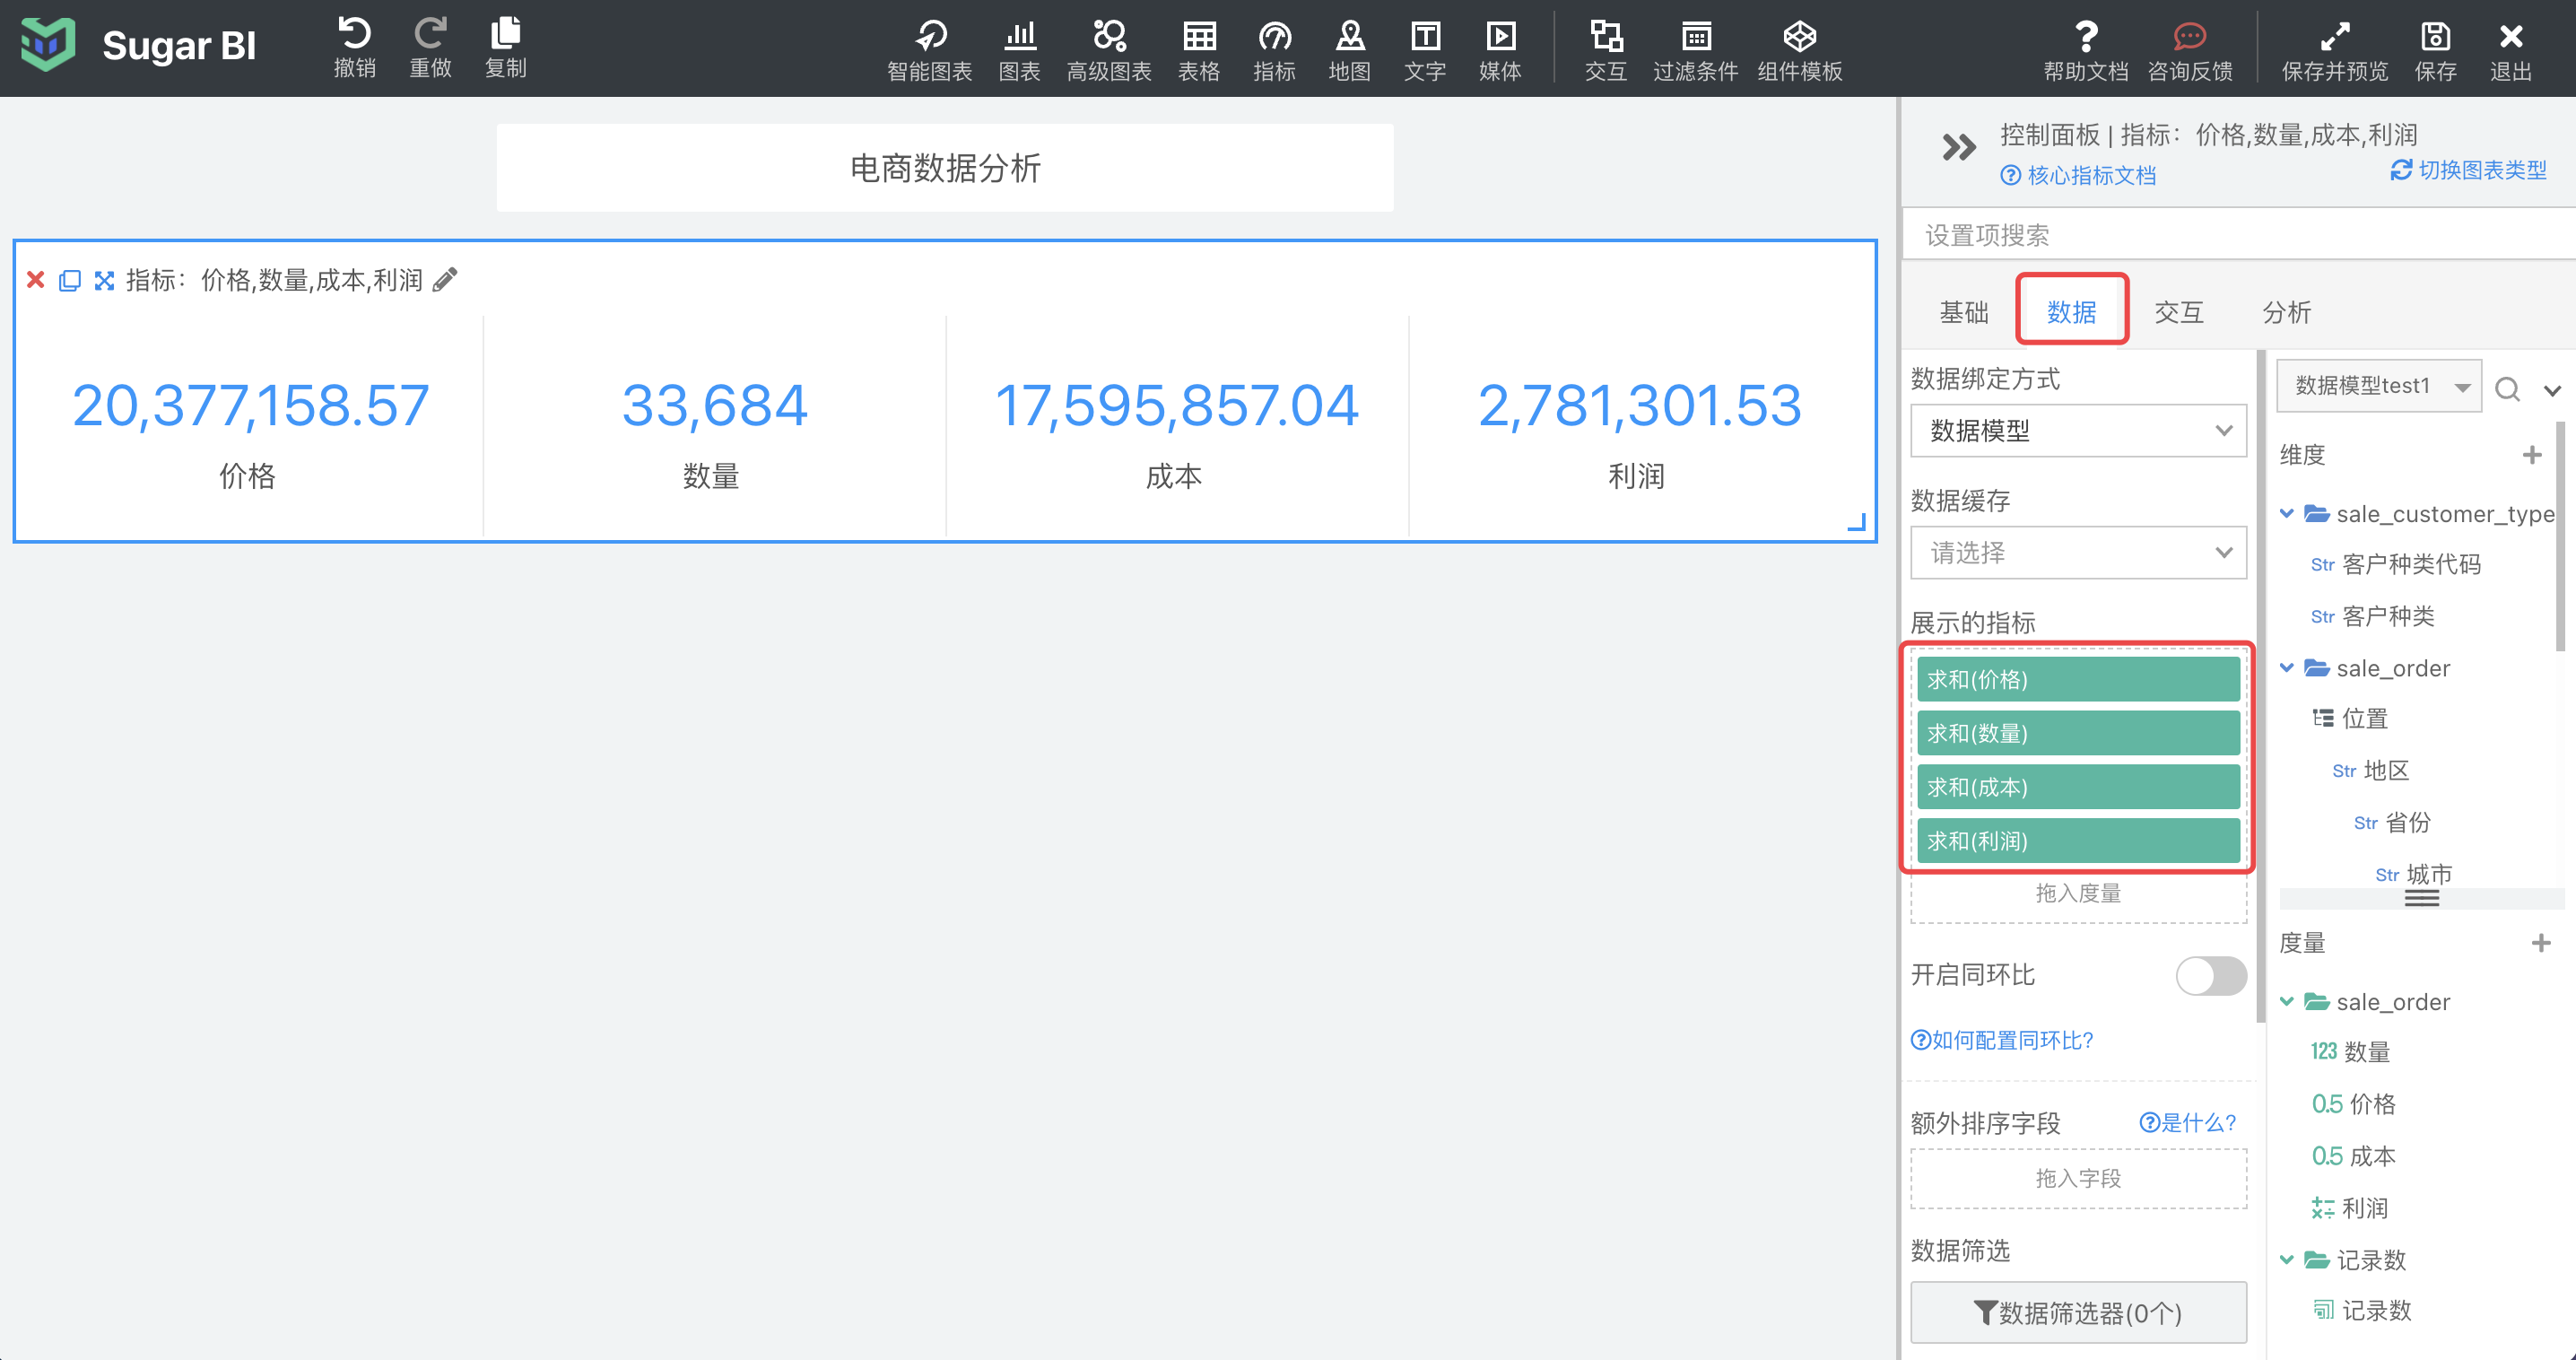Screen dimensions: 2576x1360
Task: Select the 客户种类 dimension field
Action: tap(2373, 616)
